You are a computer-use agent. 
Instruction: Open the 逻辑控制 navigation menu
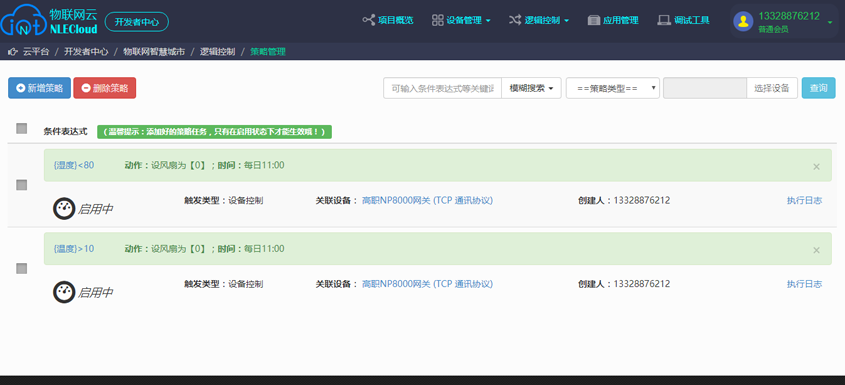(x=539, y=20)
